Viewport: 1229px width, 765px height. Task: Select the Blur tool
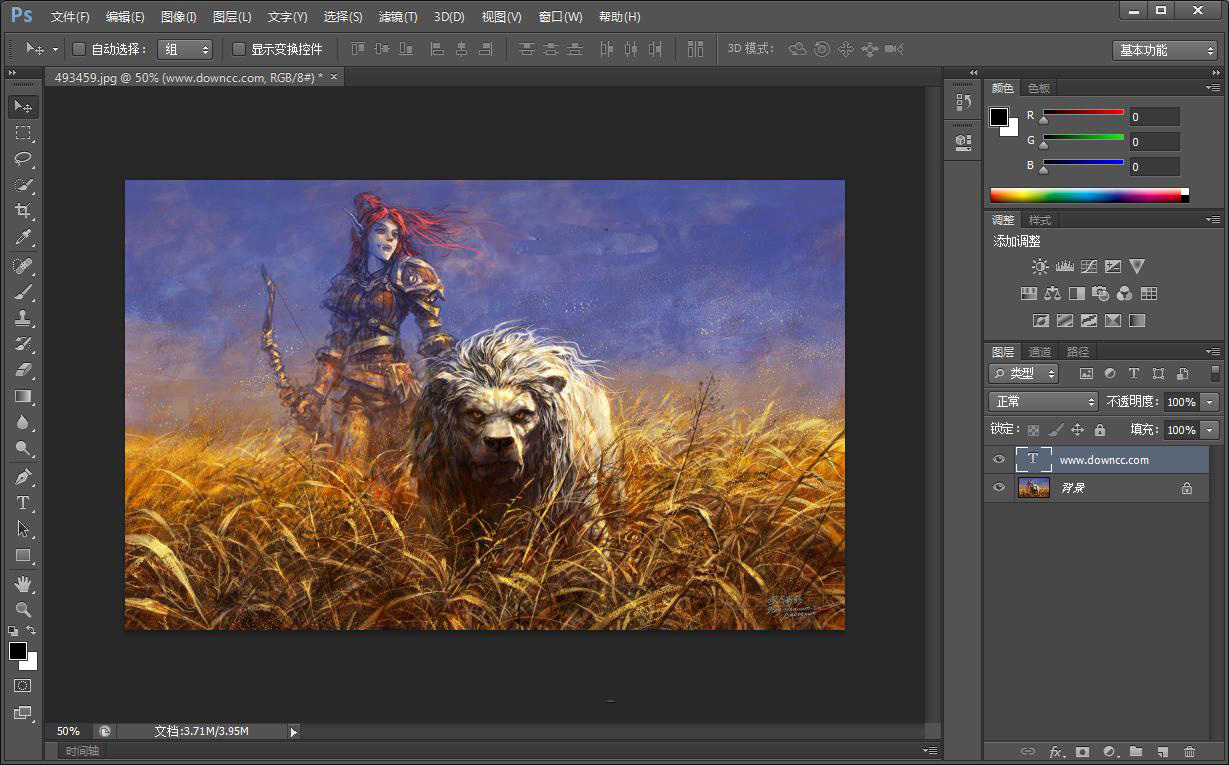pyautogui.click(x=23, y=422)
